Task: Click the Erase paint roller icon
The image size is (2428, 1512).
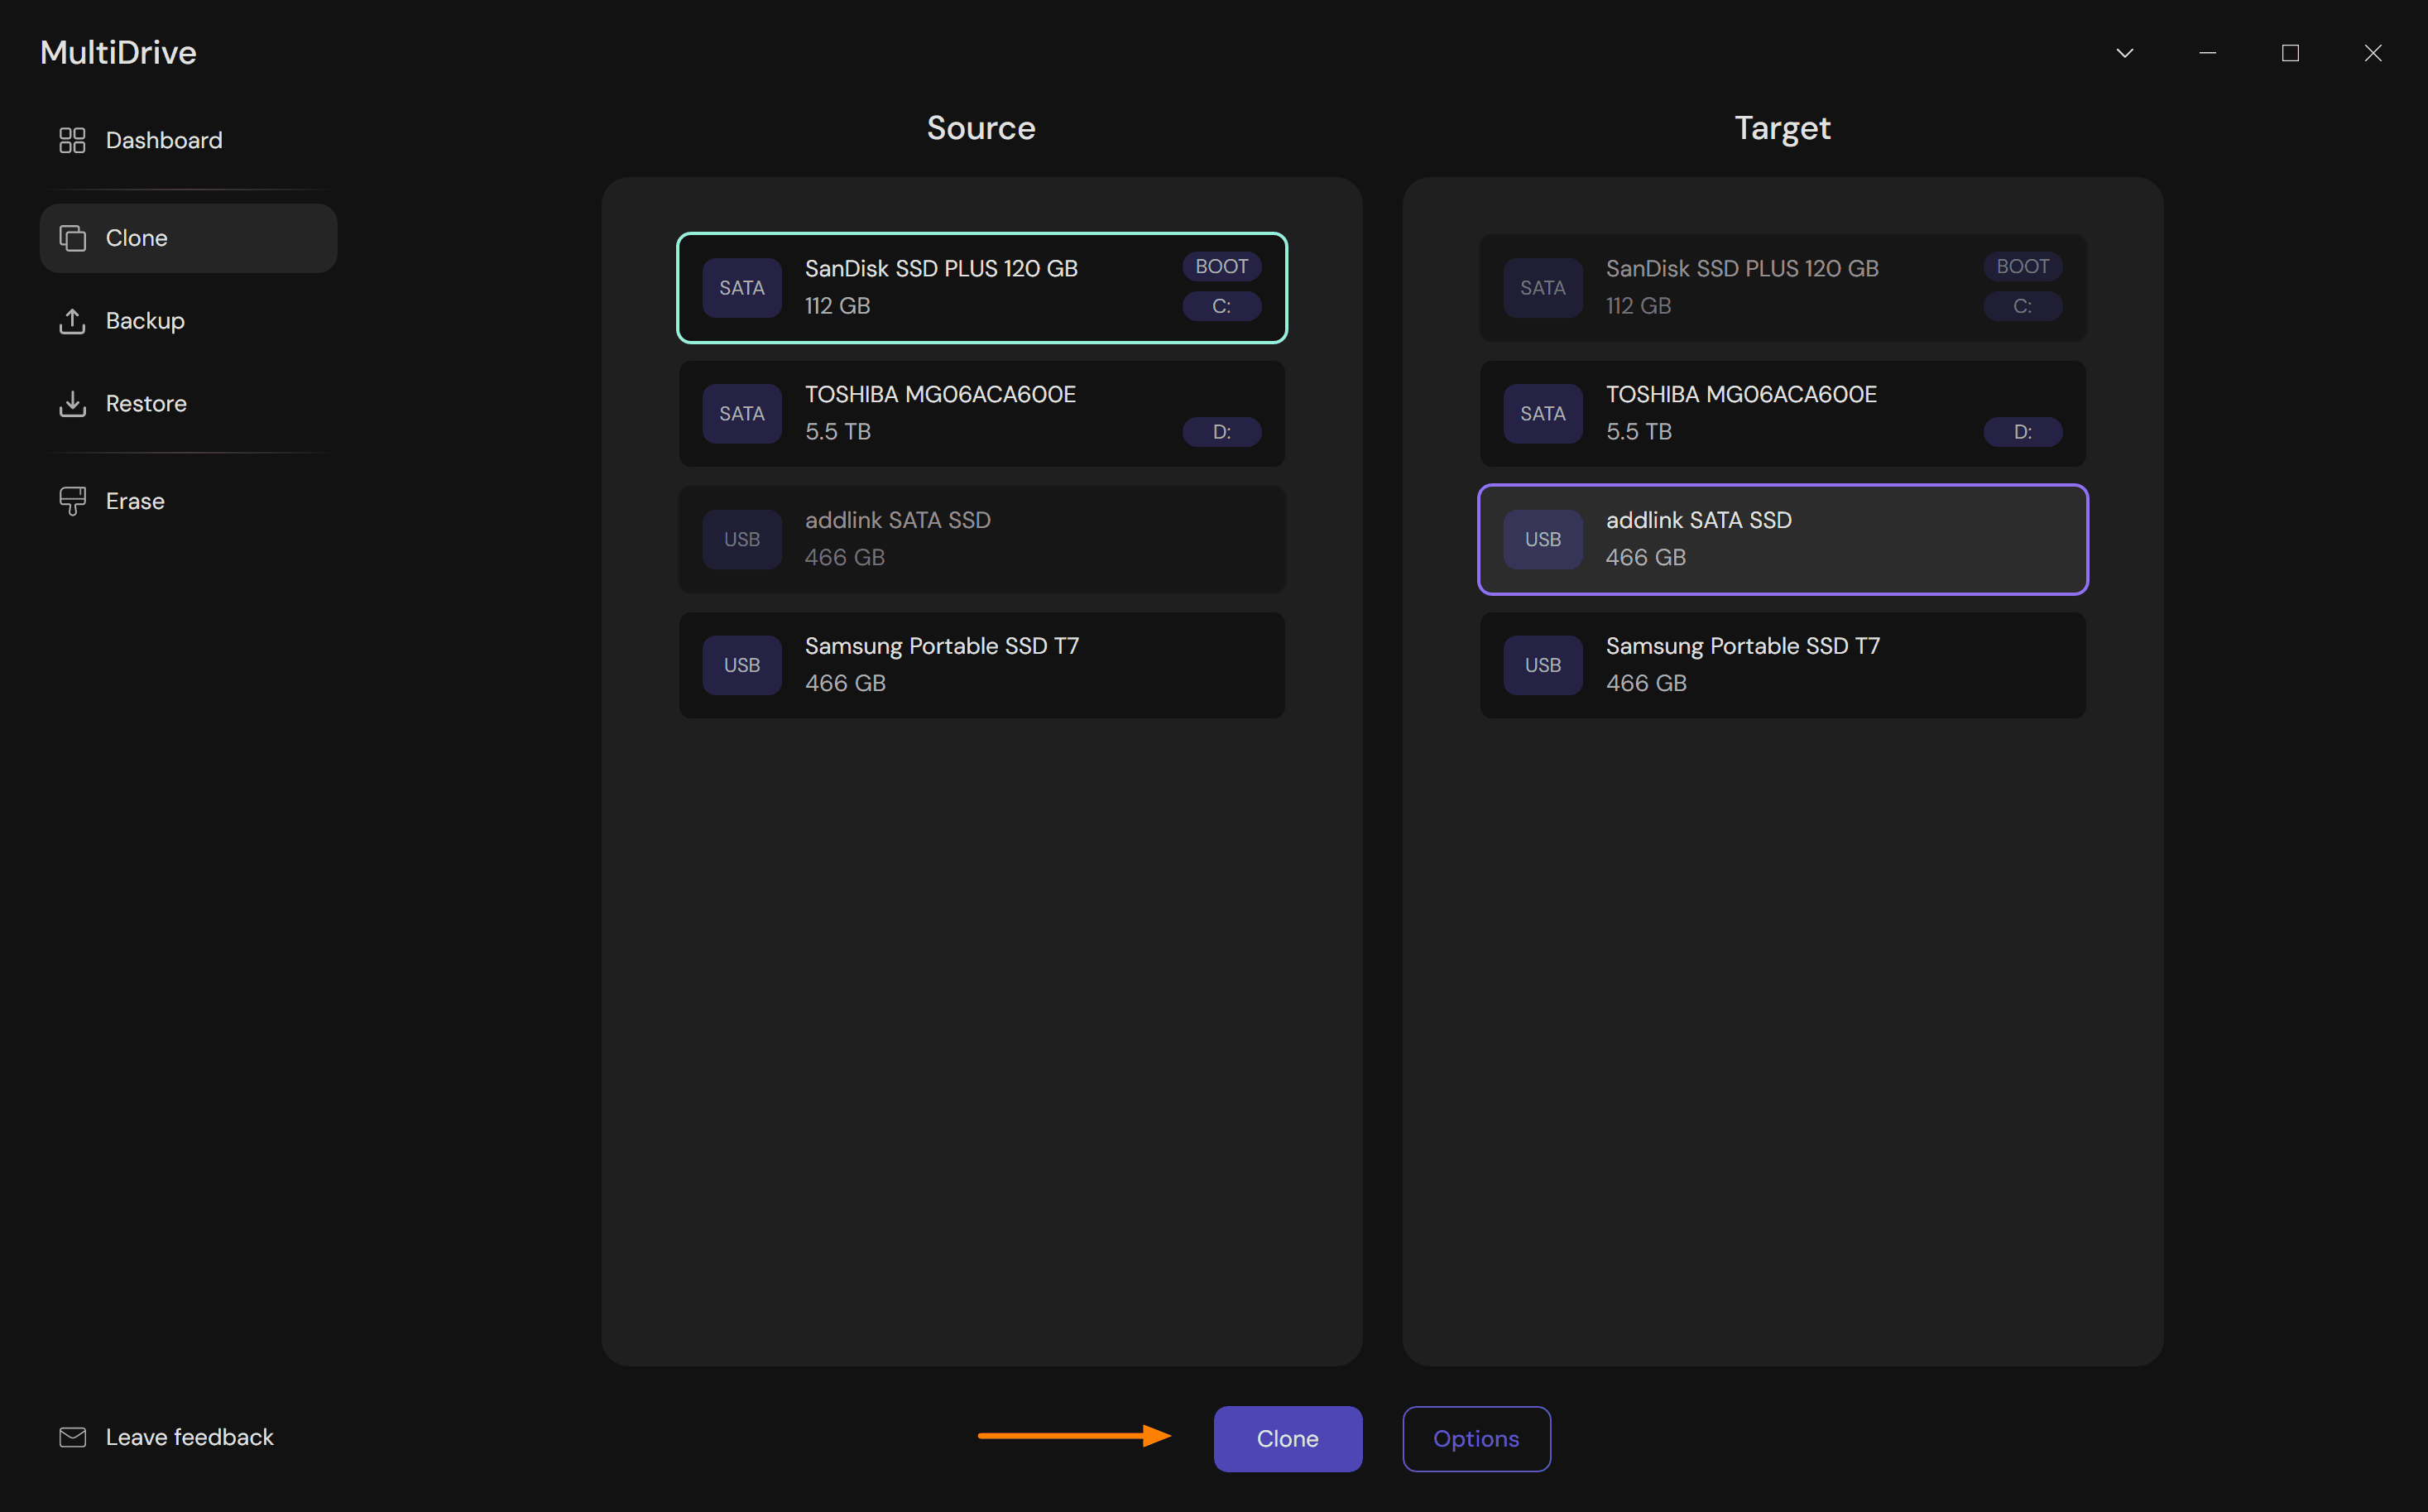Action: coord(72,501)
